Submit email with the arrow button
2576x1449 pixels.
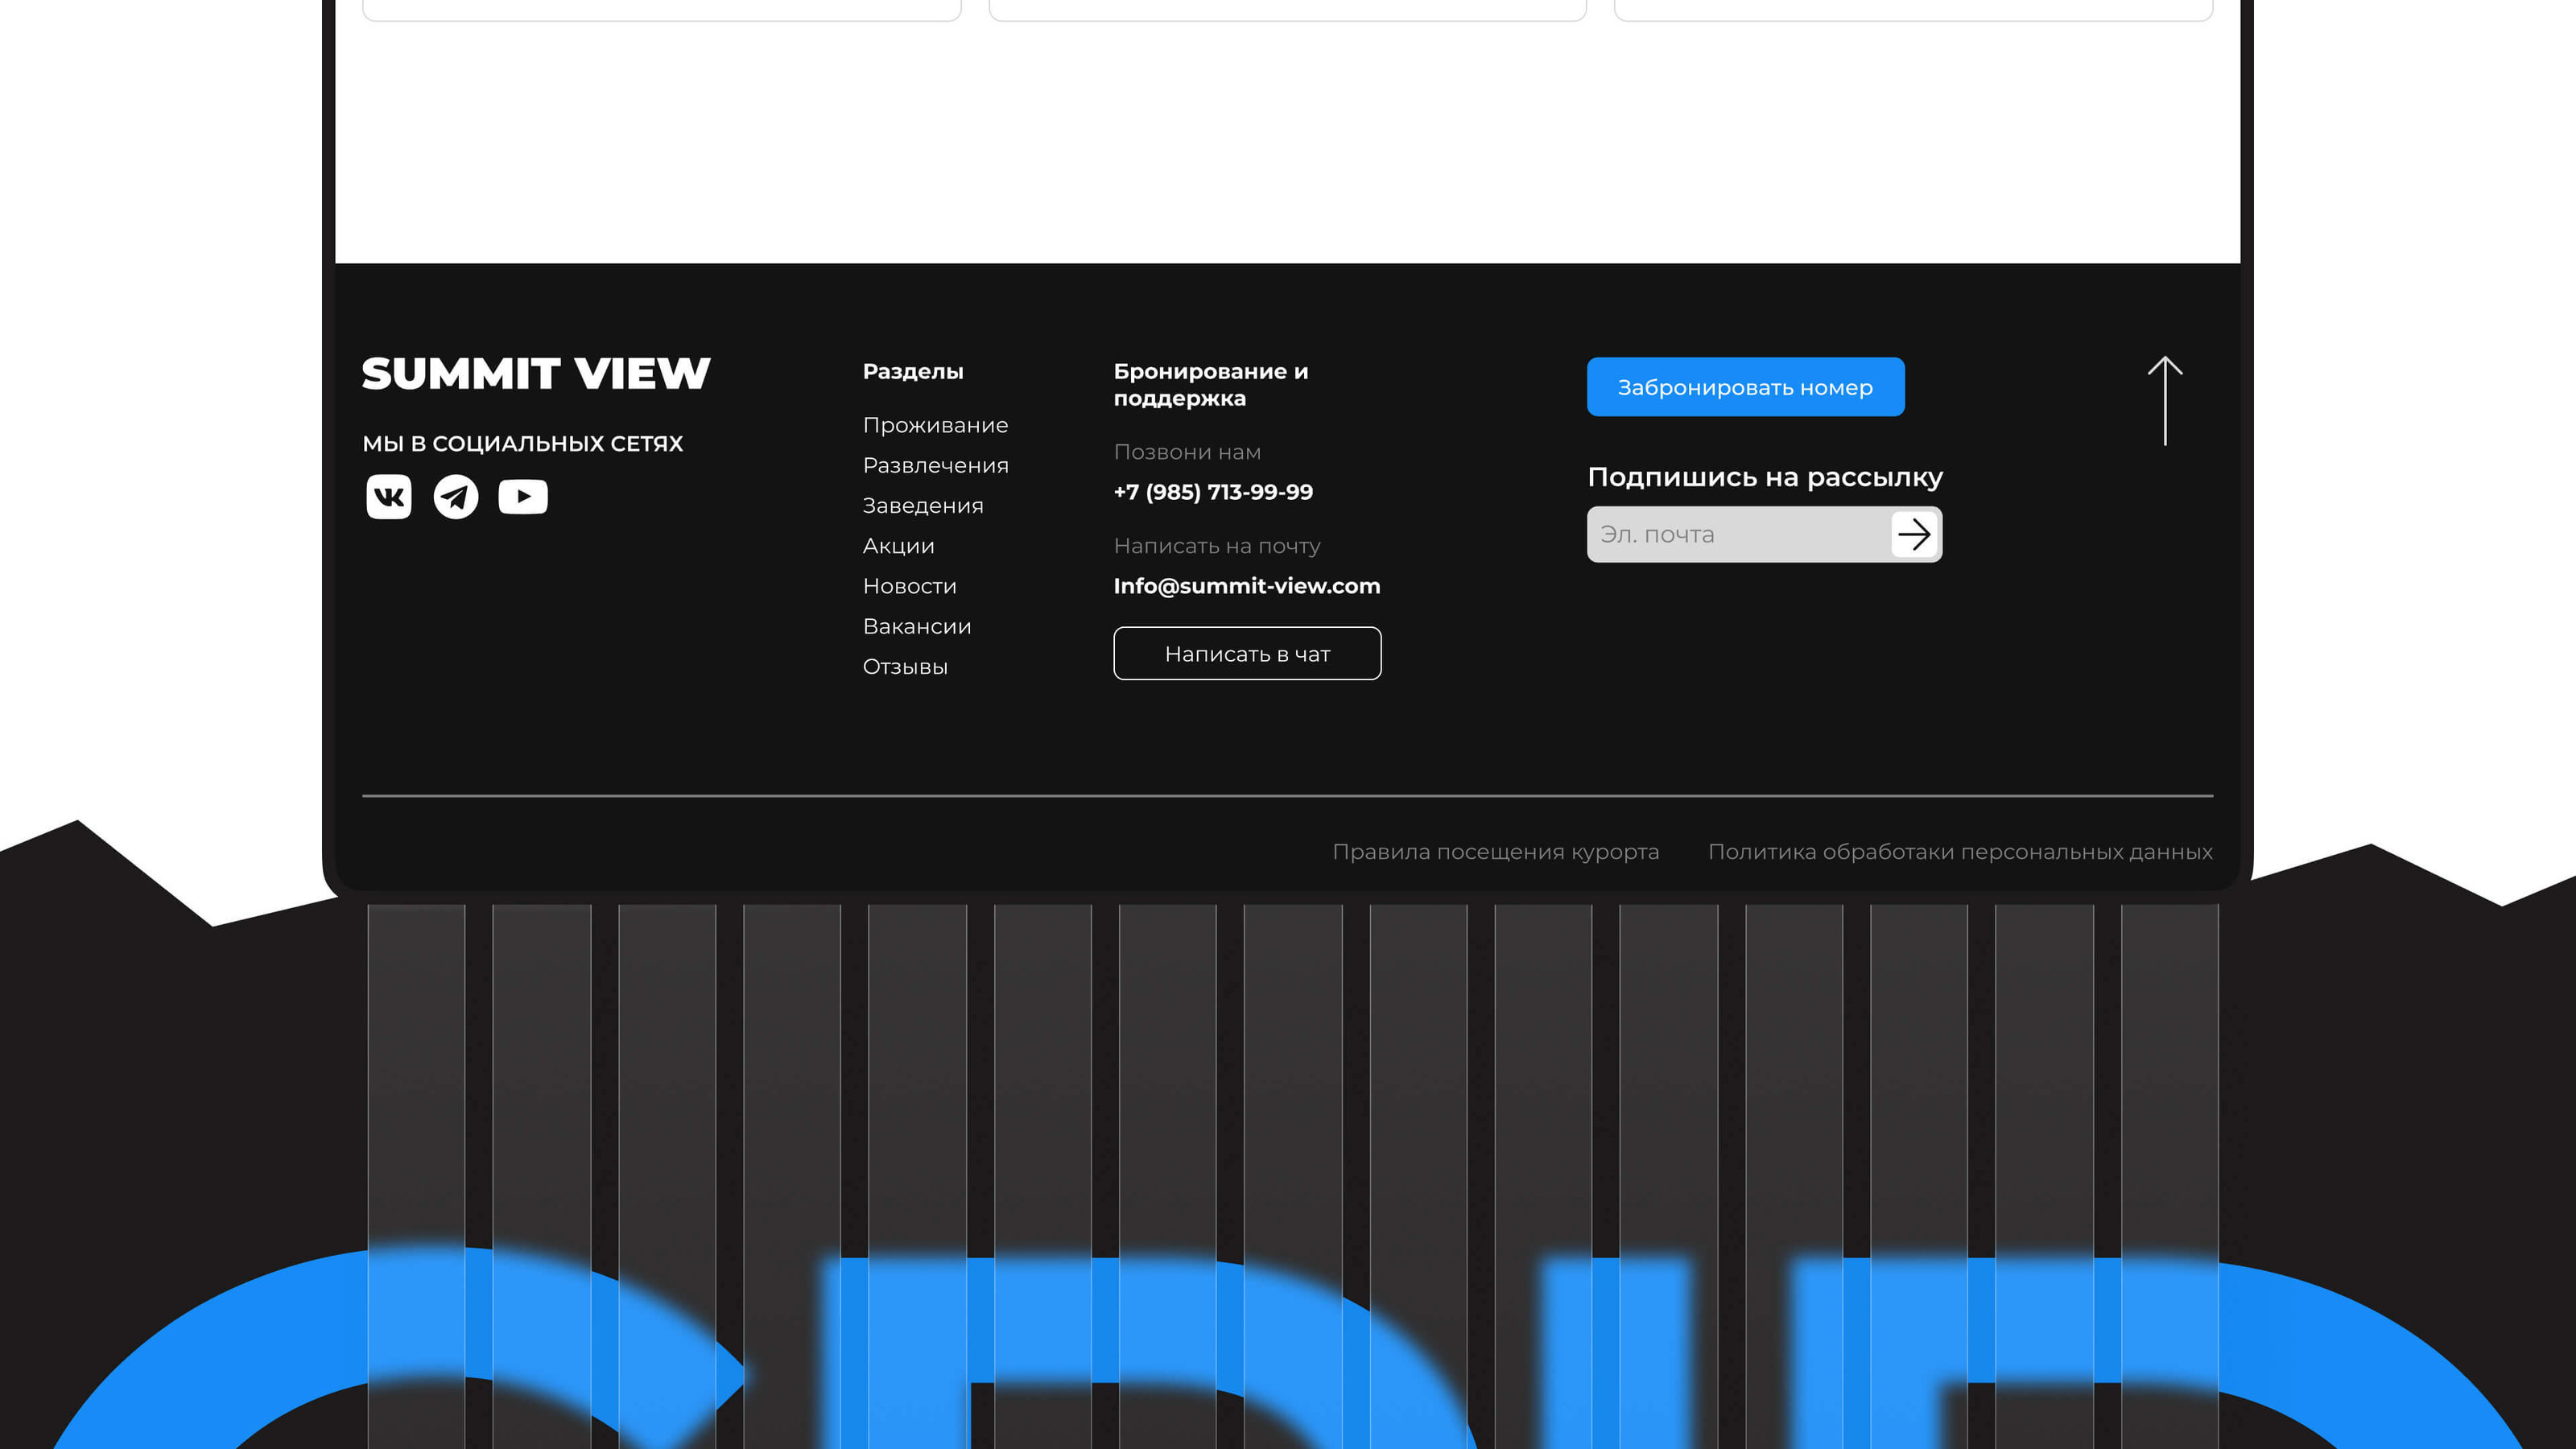point(1914,534)
